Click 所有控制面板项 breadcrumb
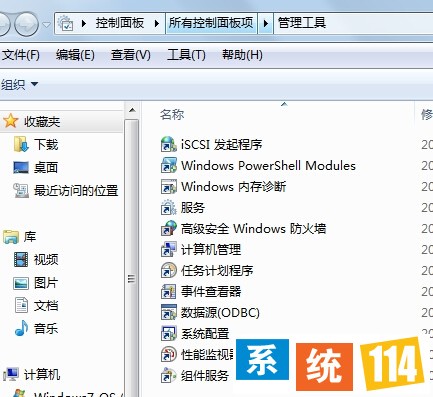The width and height of the screenshot is (433, 397). (211, 23)
